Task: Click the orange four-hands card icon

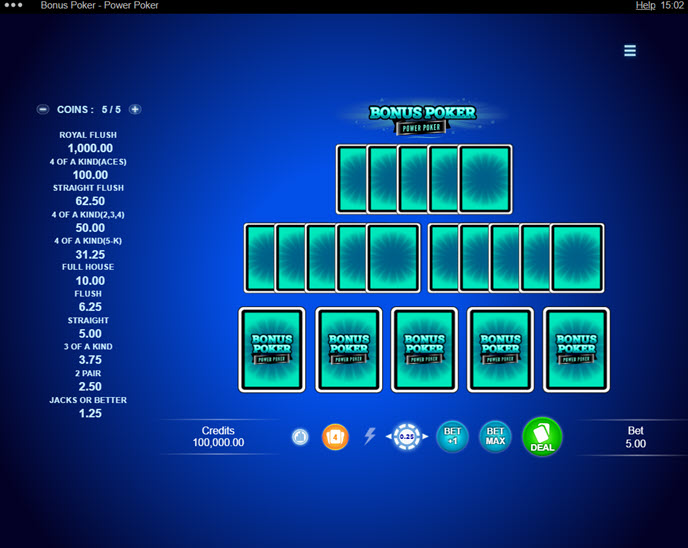Action: 335,437
